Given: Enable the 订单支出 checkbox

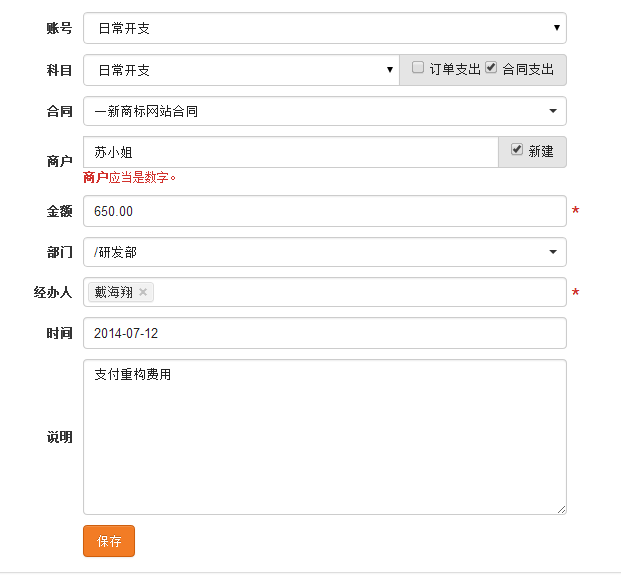Looking at the screenshot, I should coord(418,68).
